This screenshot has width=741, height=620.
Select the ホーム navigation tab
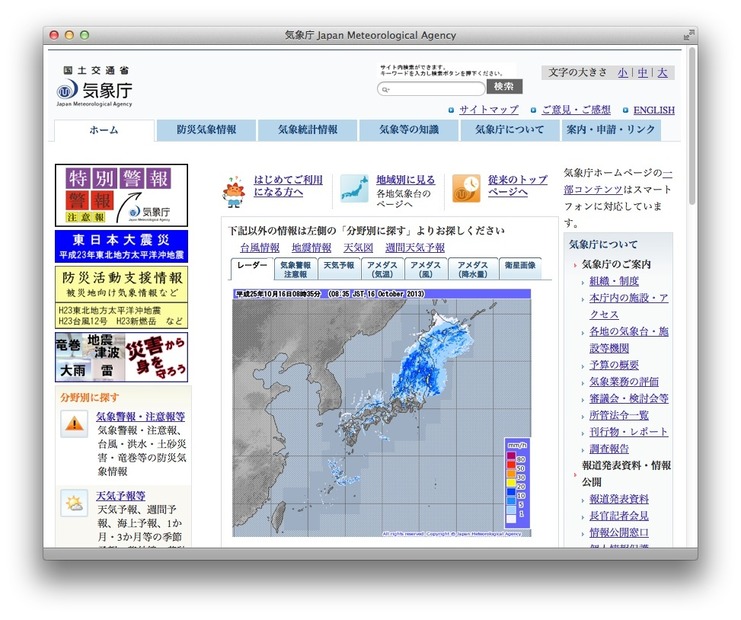(104, 130)
